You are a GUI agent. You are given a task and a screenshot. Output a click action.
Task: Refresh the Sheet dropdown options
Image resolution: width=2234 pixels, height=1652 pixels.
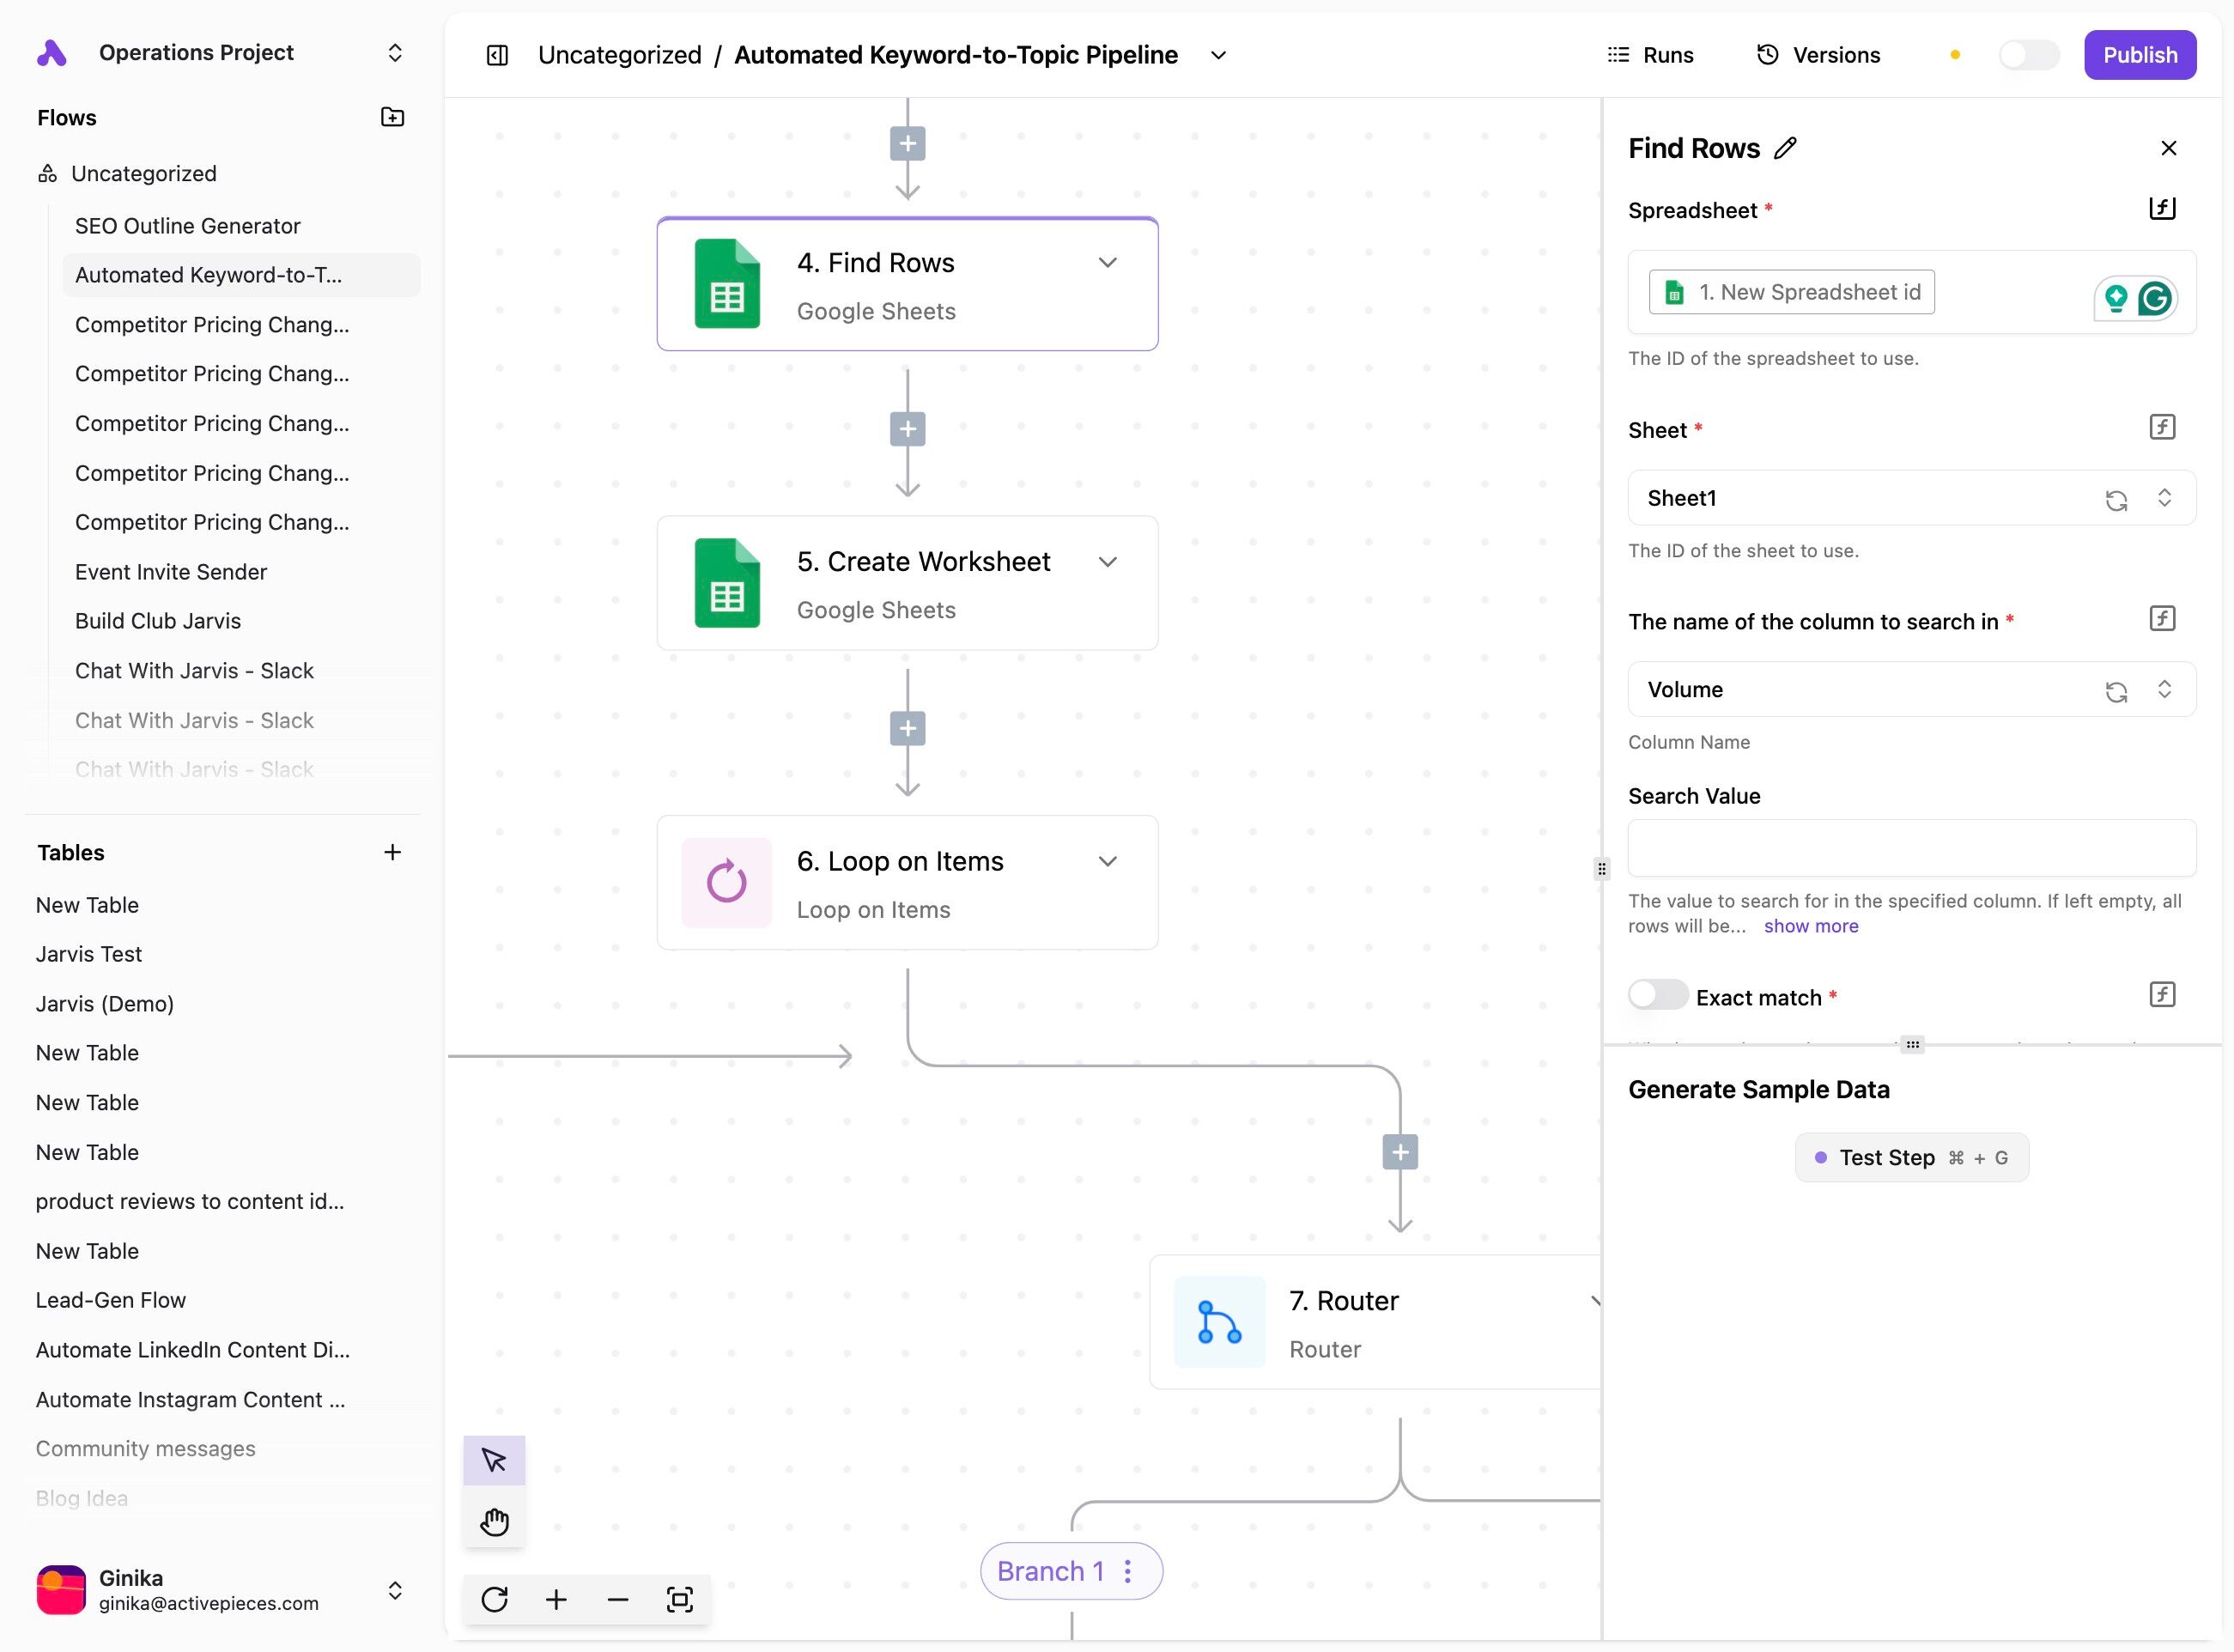coord(2116,499)
